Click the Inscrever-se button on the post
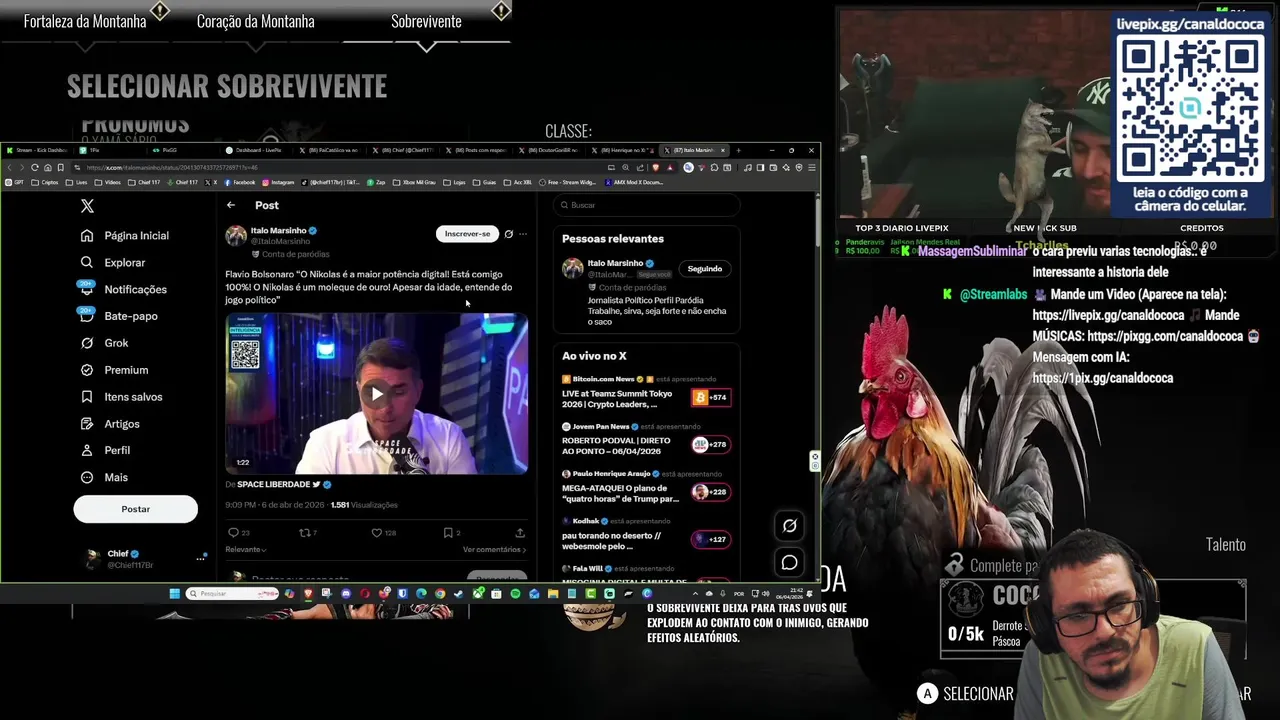The width and height of the screenshot is (1280, 720). coord(467,234)
